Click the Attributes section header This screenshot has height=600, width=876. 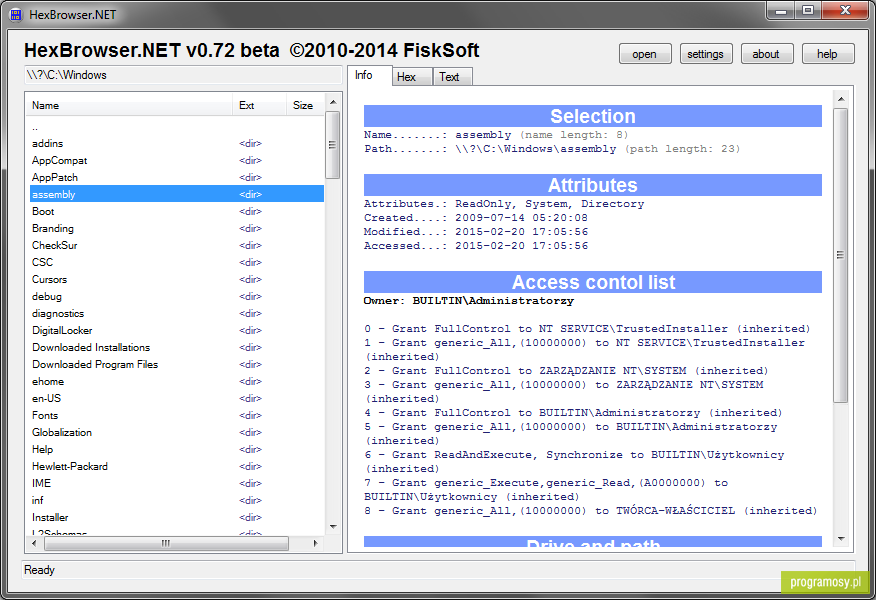click(593, 185)
